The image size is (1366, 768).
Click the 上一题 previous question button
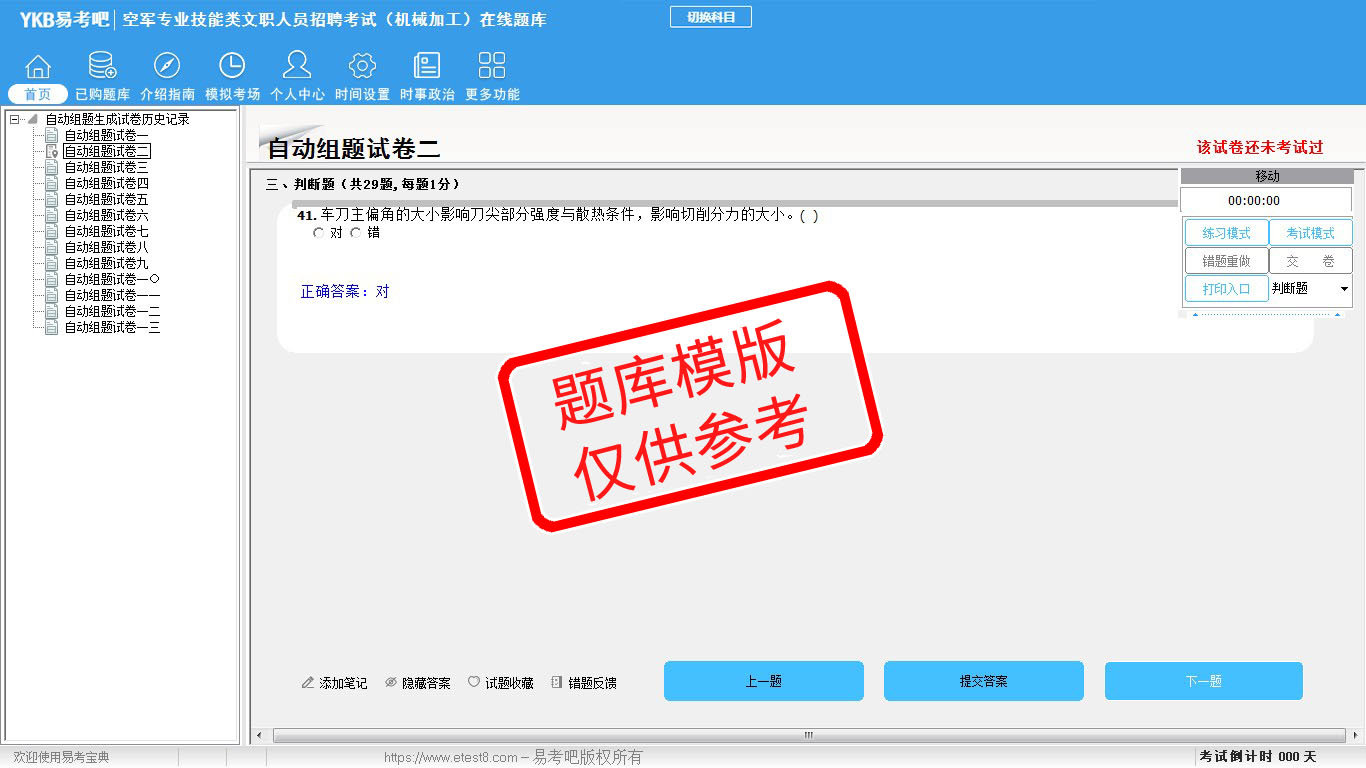pyautogui.click(x=764, y=681)
